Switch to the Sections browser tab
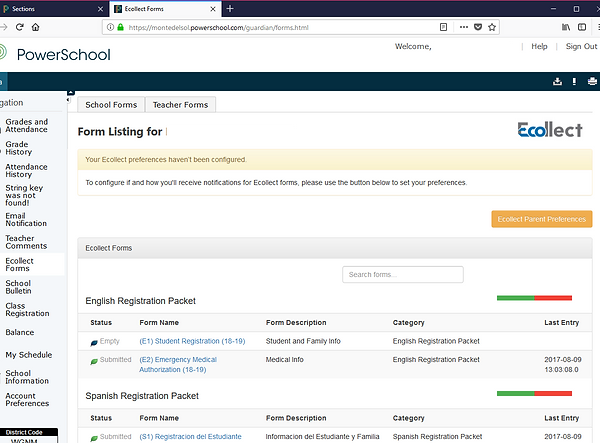 [54, 9]
